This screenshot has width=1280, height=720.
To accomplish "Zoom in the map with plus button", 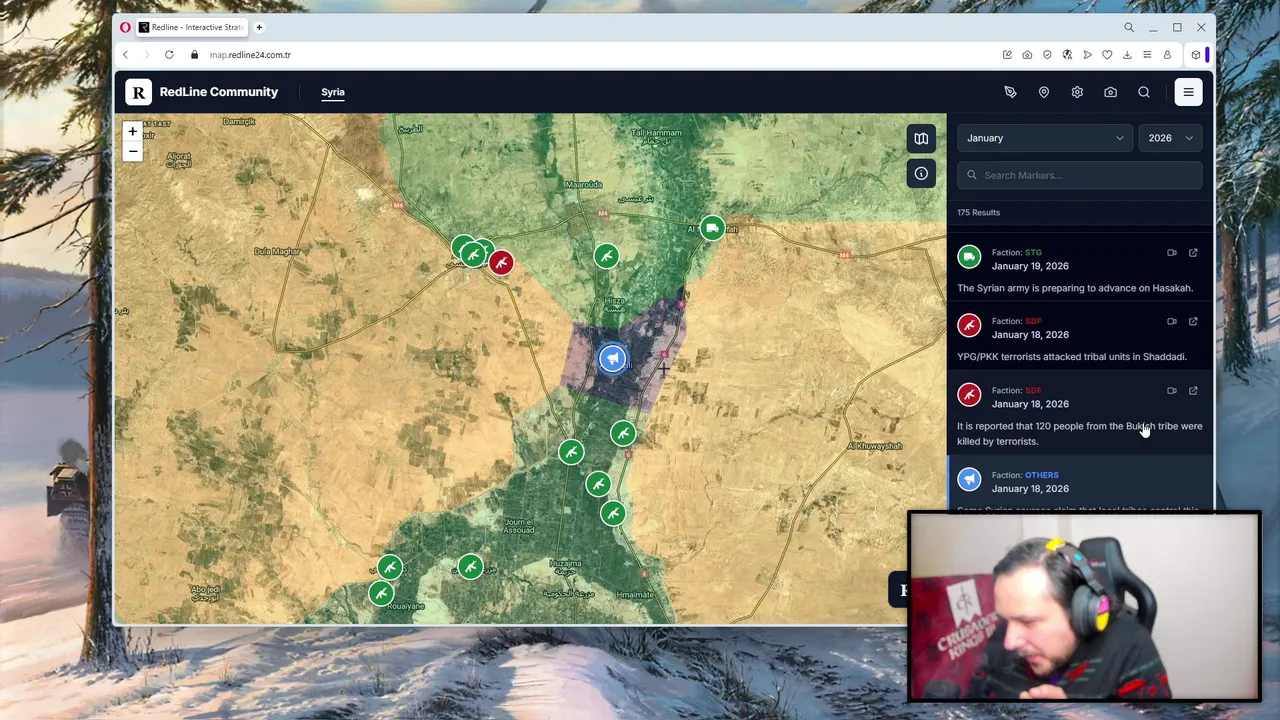I will 132,131.
